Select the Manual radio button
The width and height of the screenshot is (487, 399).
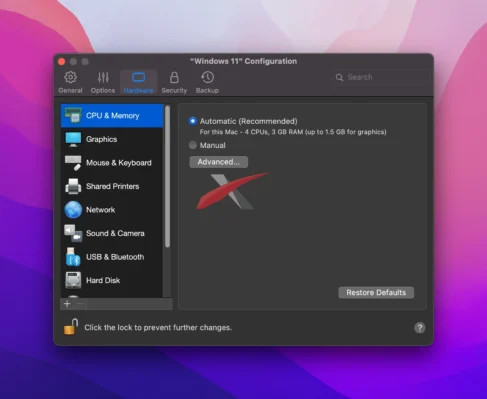click(193, 145)
